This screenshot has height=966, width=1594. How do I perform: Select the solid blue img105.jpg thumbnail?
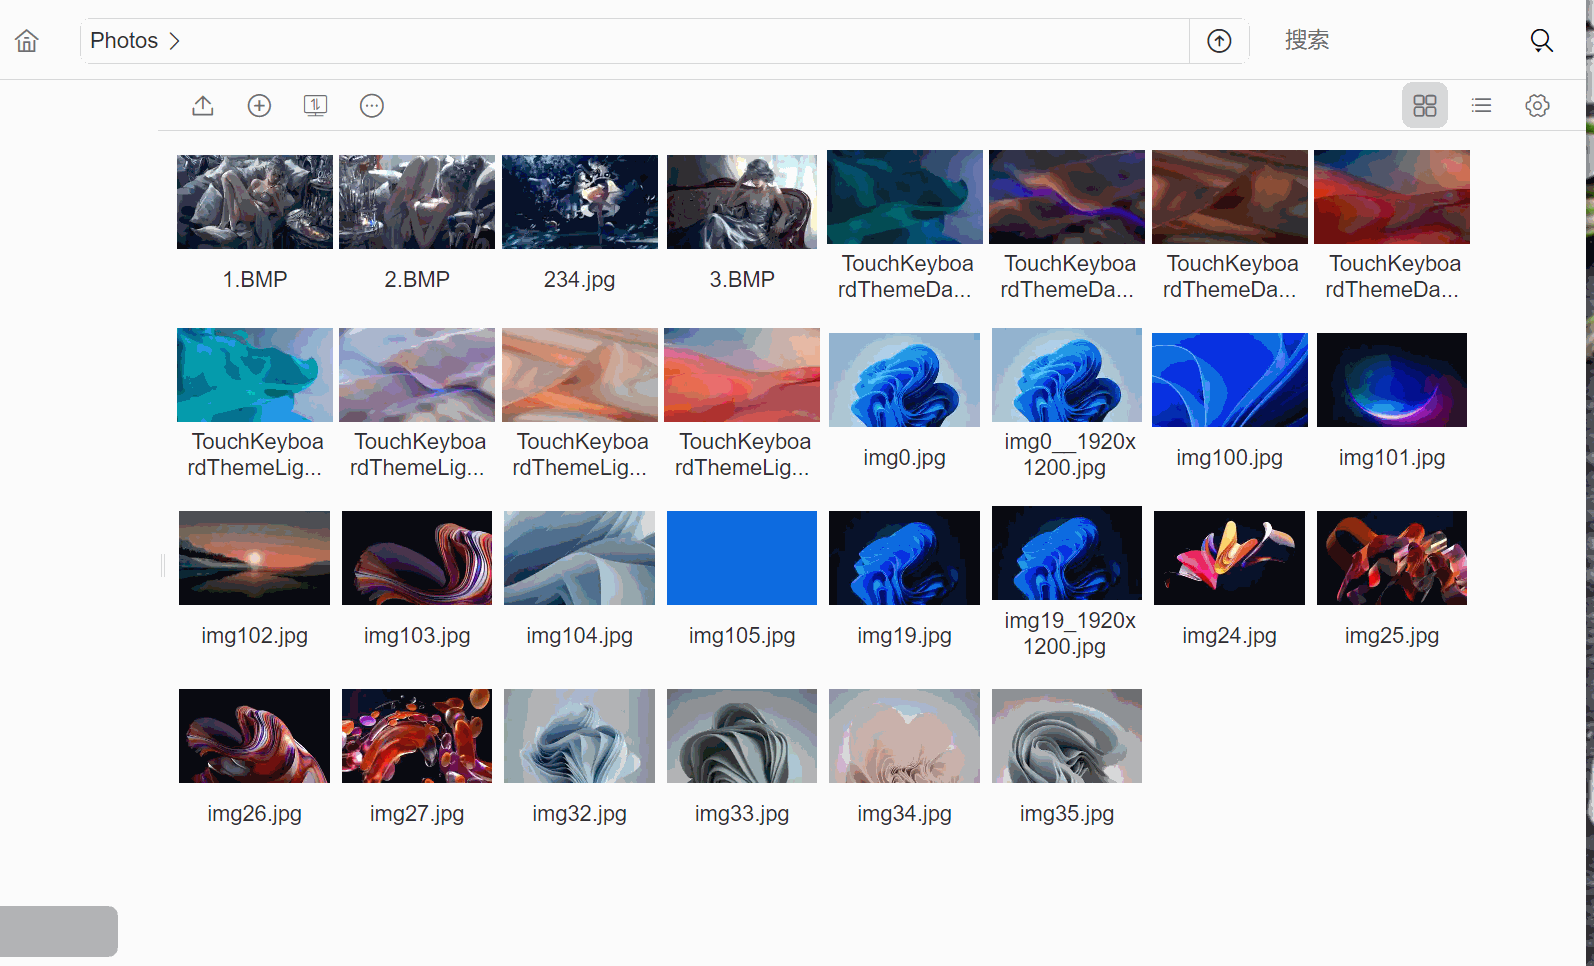[x=742, y=558]
